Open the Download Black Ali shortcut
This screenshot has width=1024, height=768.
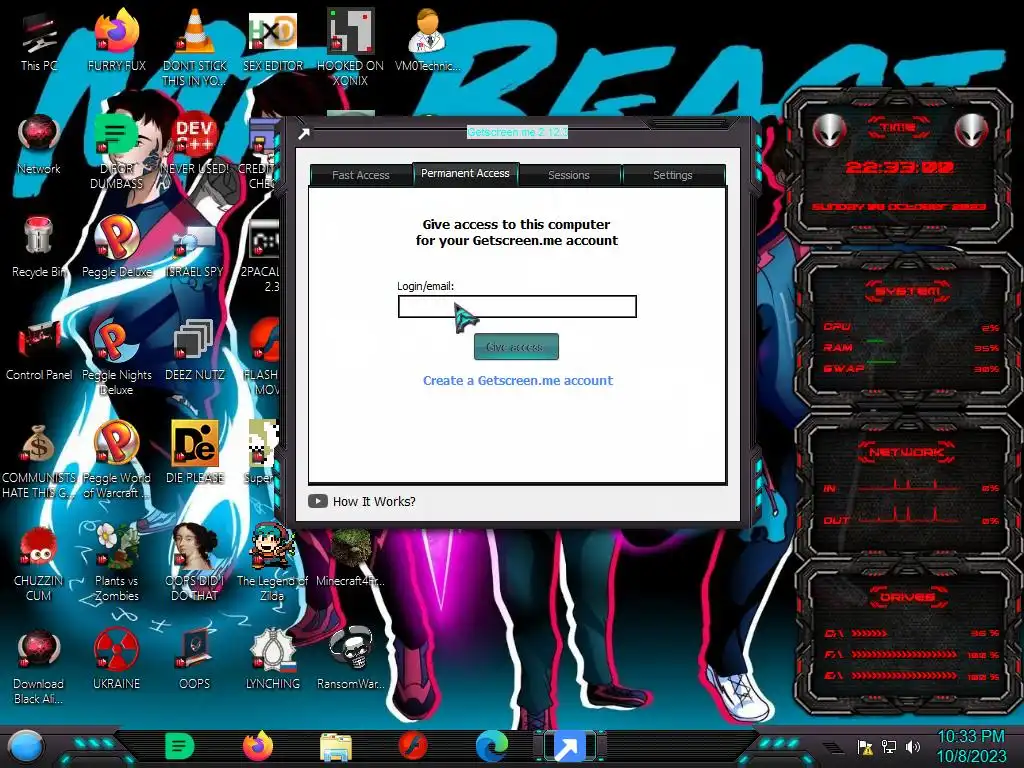[x=39, y=665]
